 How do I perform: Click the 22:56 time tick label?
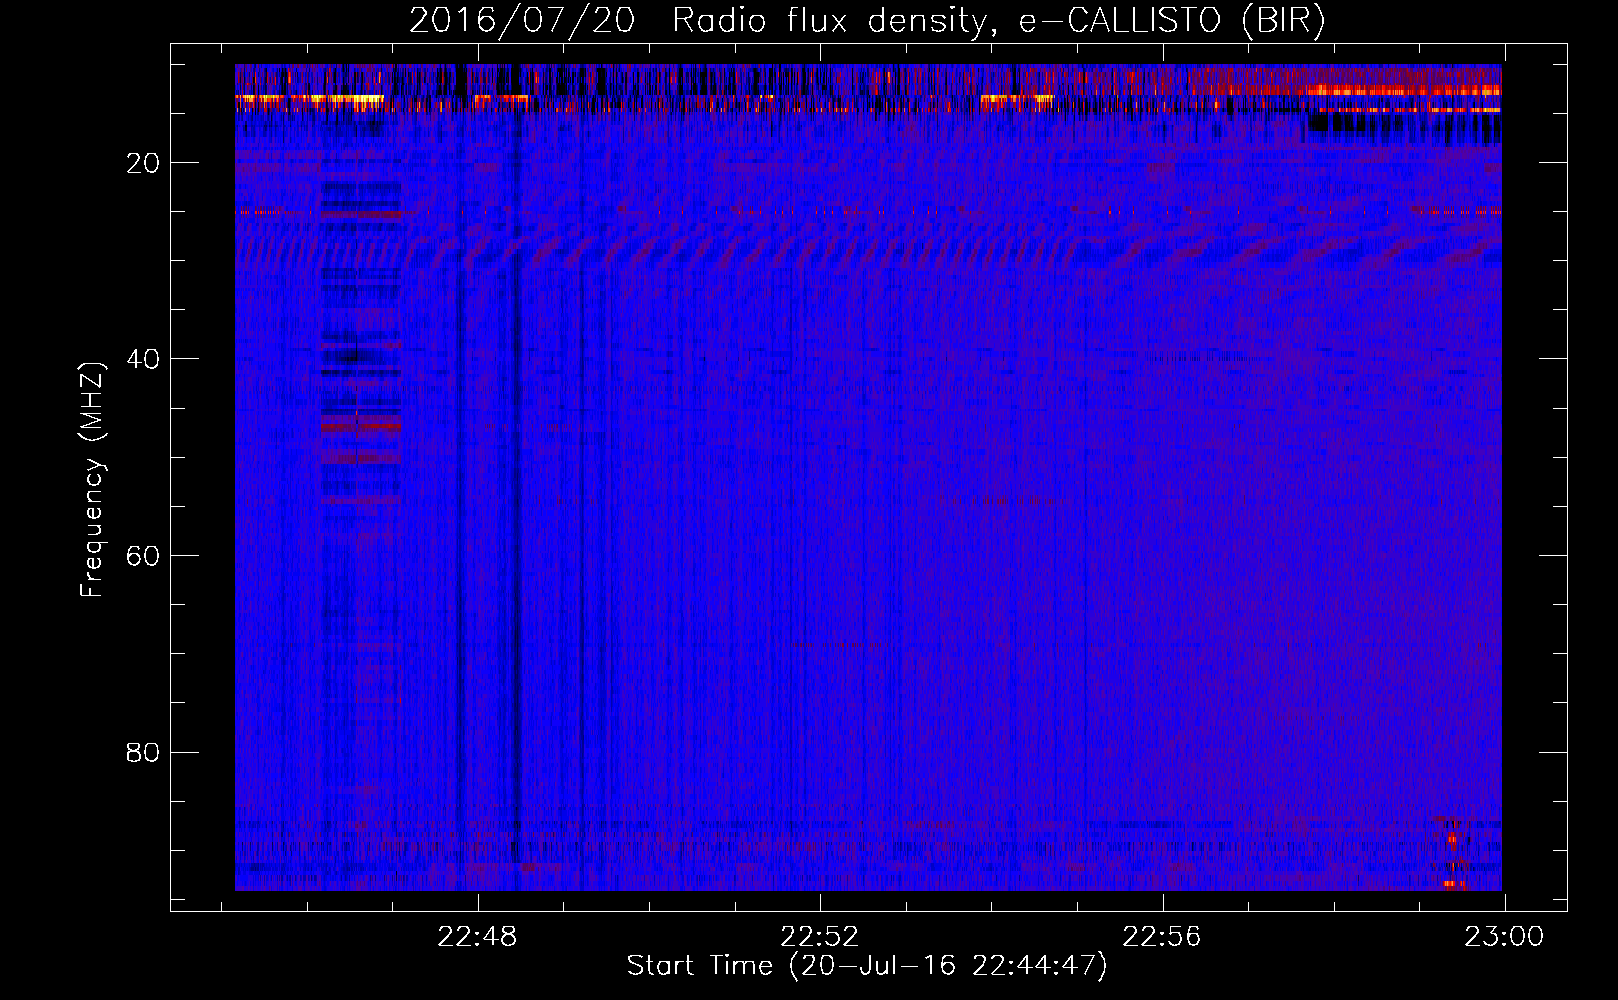1162,937
